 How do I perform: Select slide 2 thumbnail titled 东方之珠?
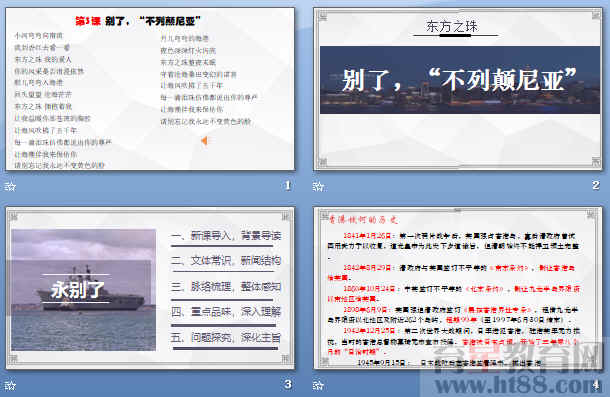point(458,89)
